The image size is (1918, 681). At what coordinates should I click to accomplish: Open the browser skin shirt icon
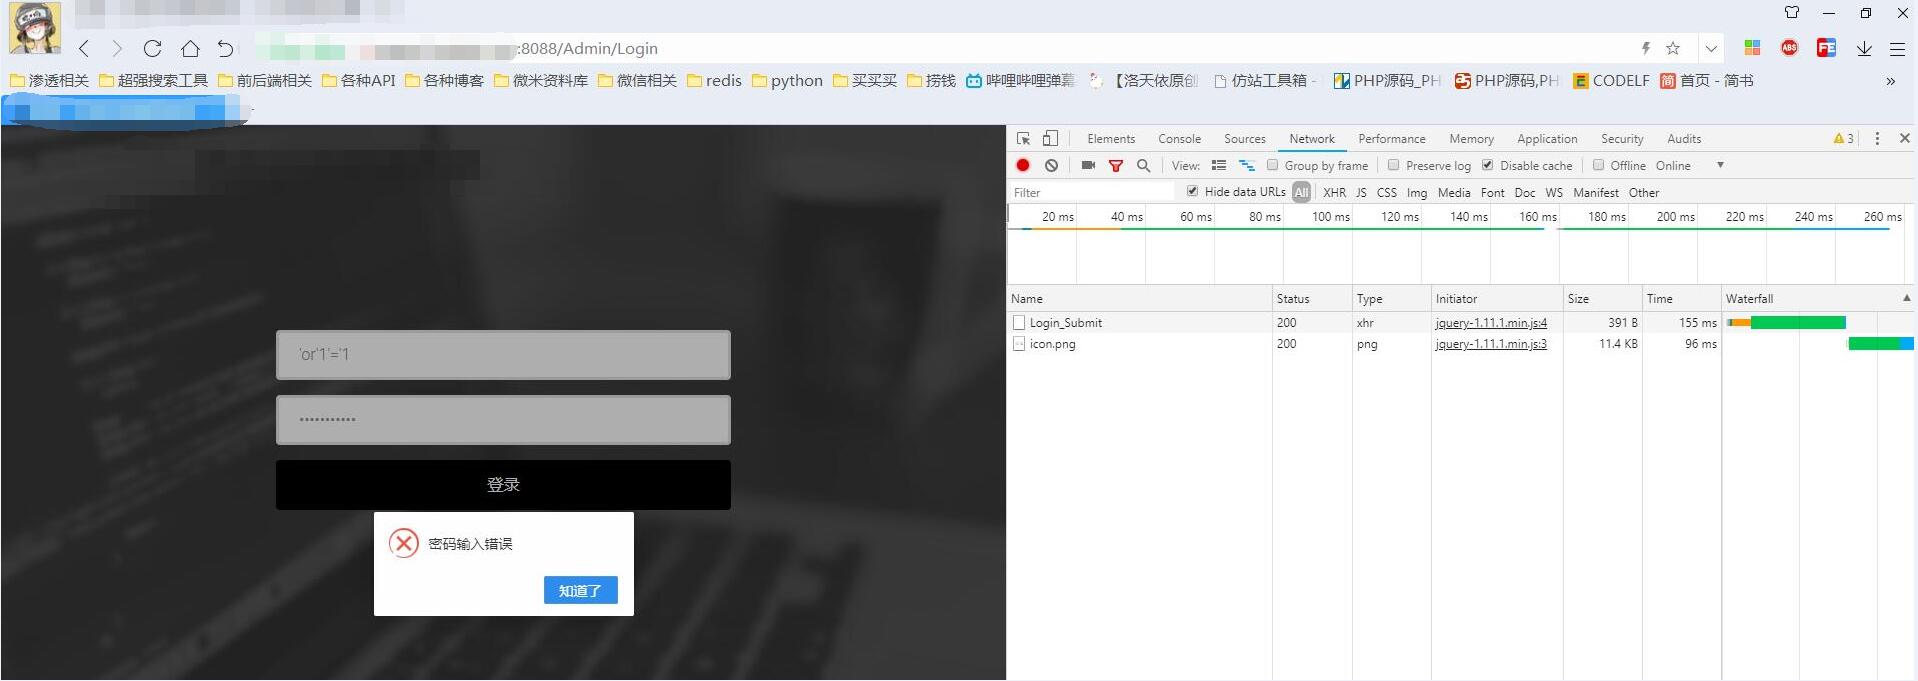1792,13
